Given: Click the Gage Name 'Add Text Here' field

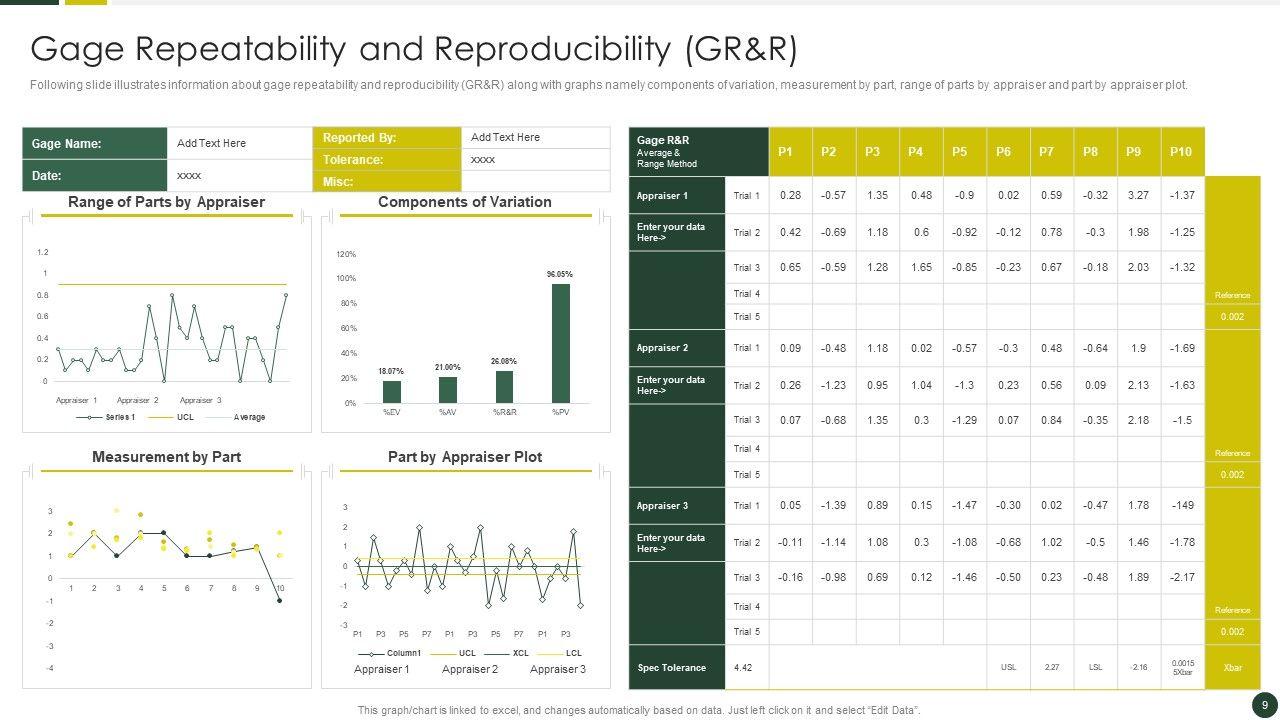Looking at the screenshot, I should click(x=238, y=143).
